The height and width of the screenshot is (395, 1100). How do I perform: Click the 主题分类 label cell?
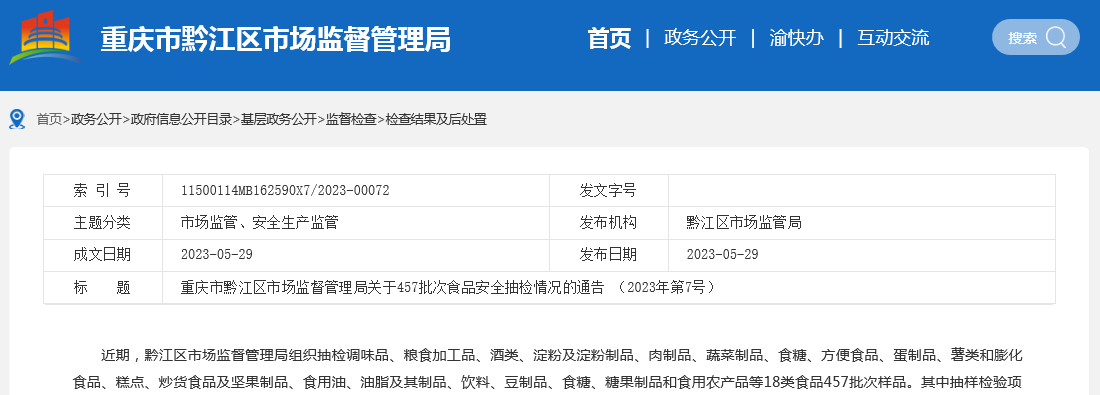(103, 223)
